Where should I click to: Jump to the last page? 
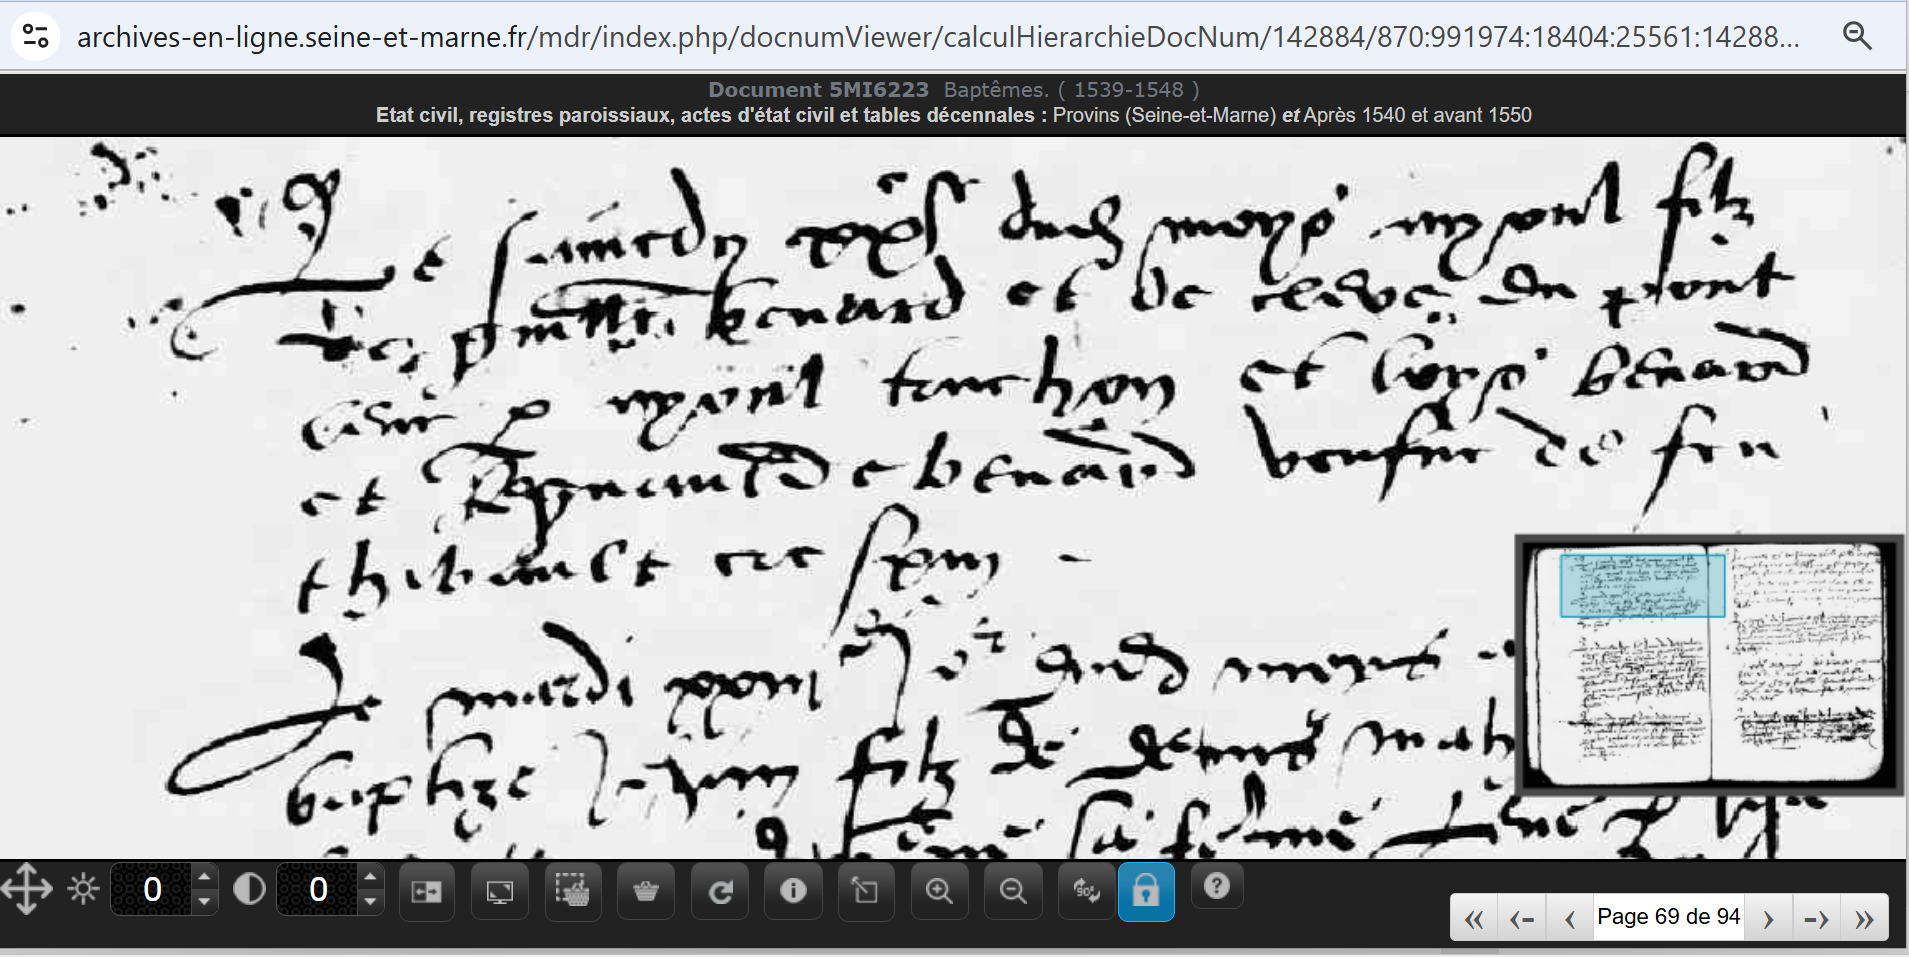[x=1864, y=918]
